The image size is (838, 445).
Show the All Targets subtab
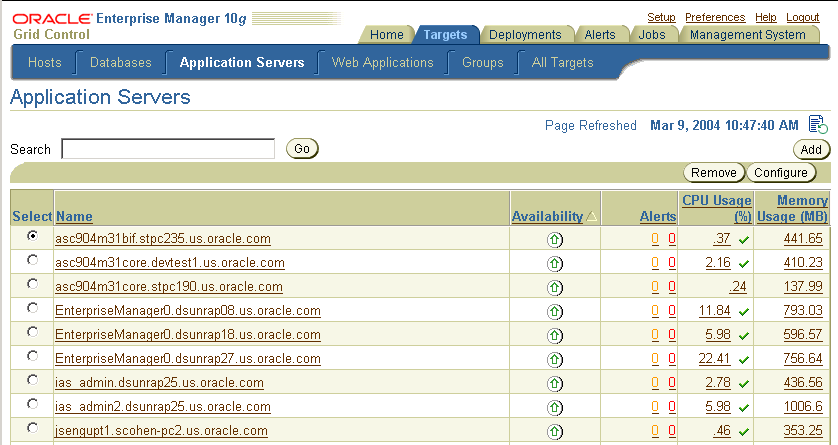coord(562,63)
